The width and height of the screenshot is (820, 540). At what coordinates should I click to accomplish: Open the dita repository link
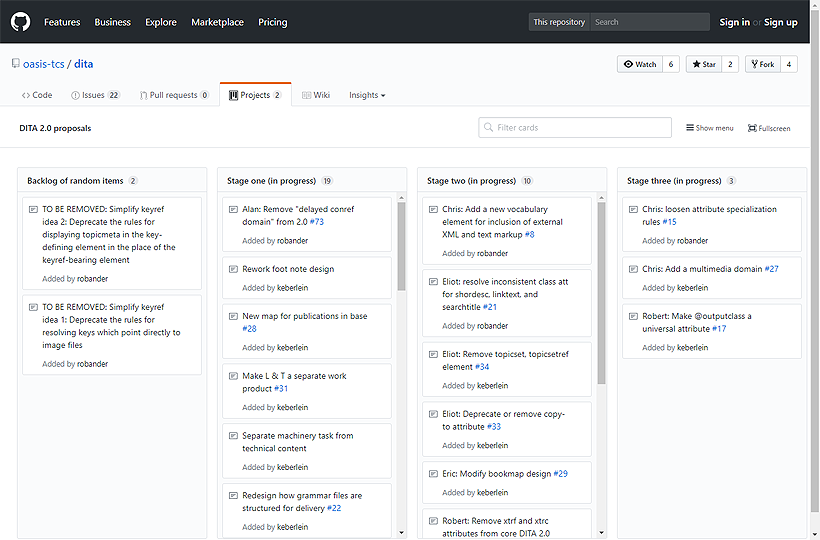84,64
